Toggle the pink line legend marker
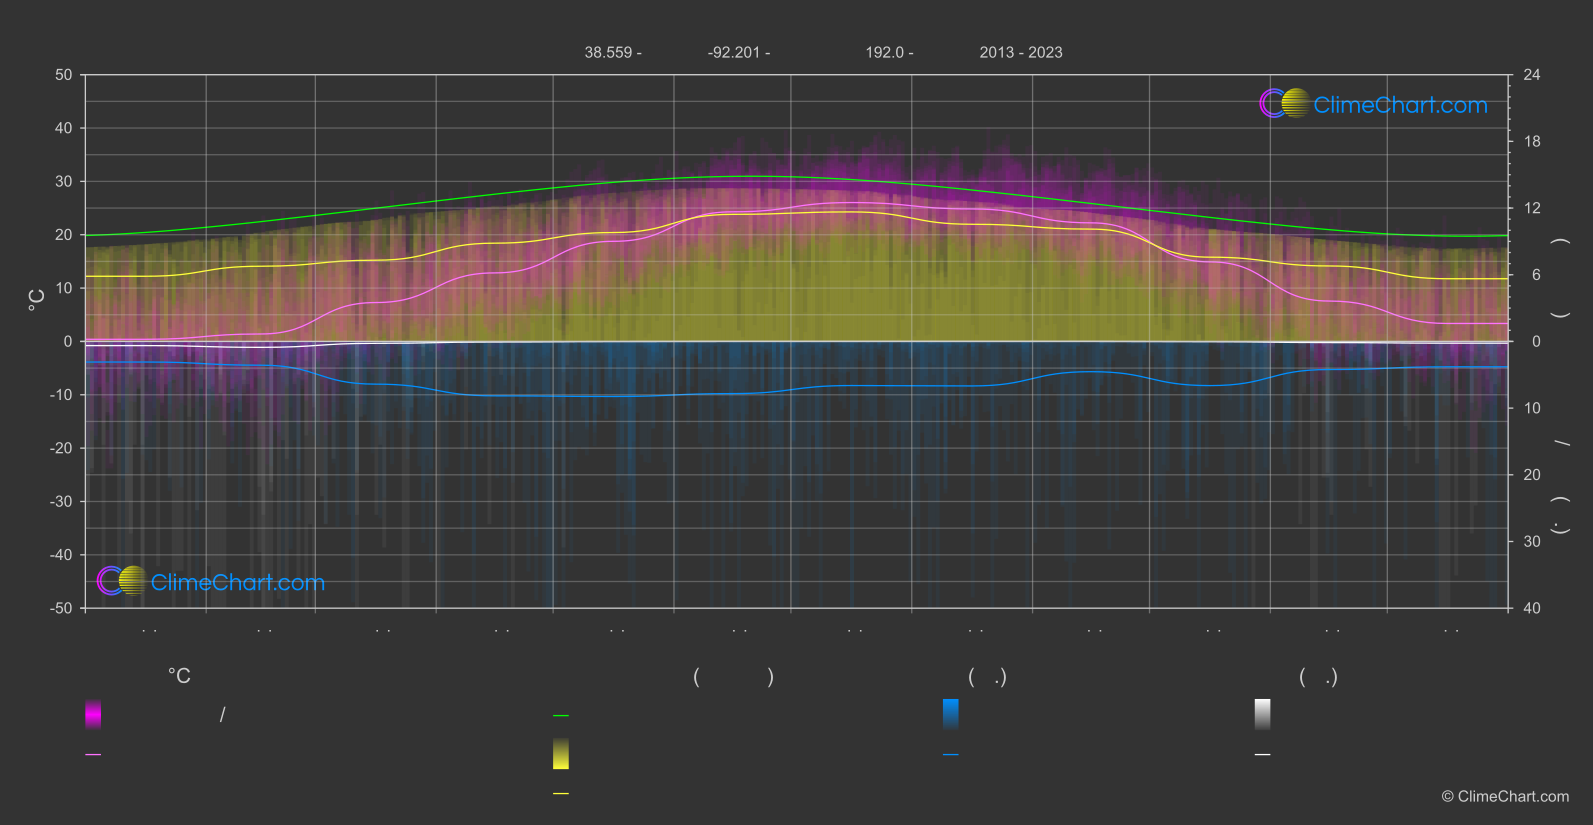Screen dimensions: 1593x825 [93, 755]
